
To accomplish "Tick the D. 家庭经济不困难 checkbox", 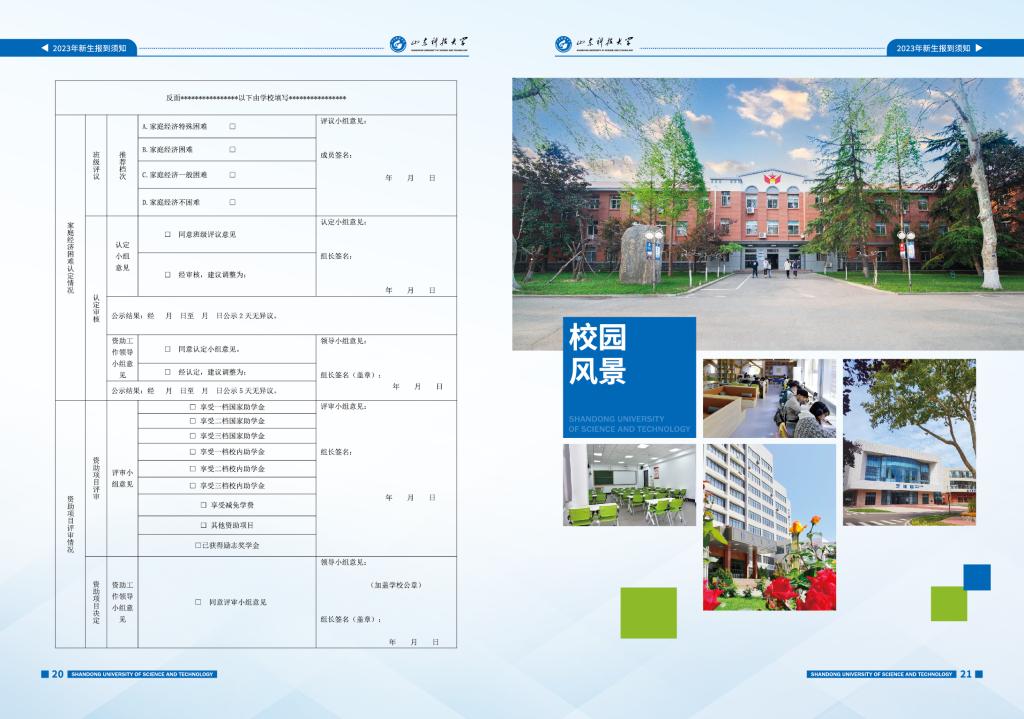I will pos(232,202).
